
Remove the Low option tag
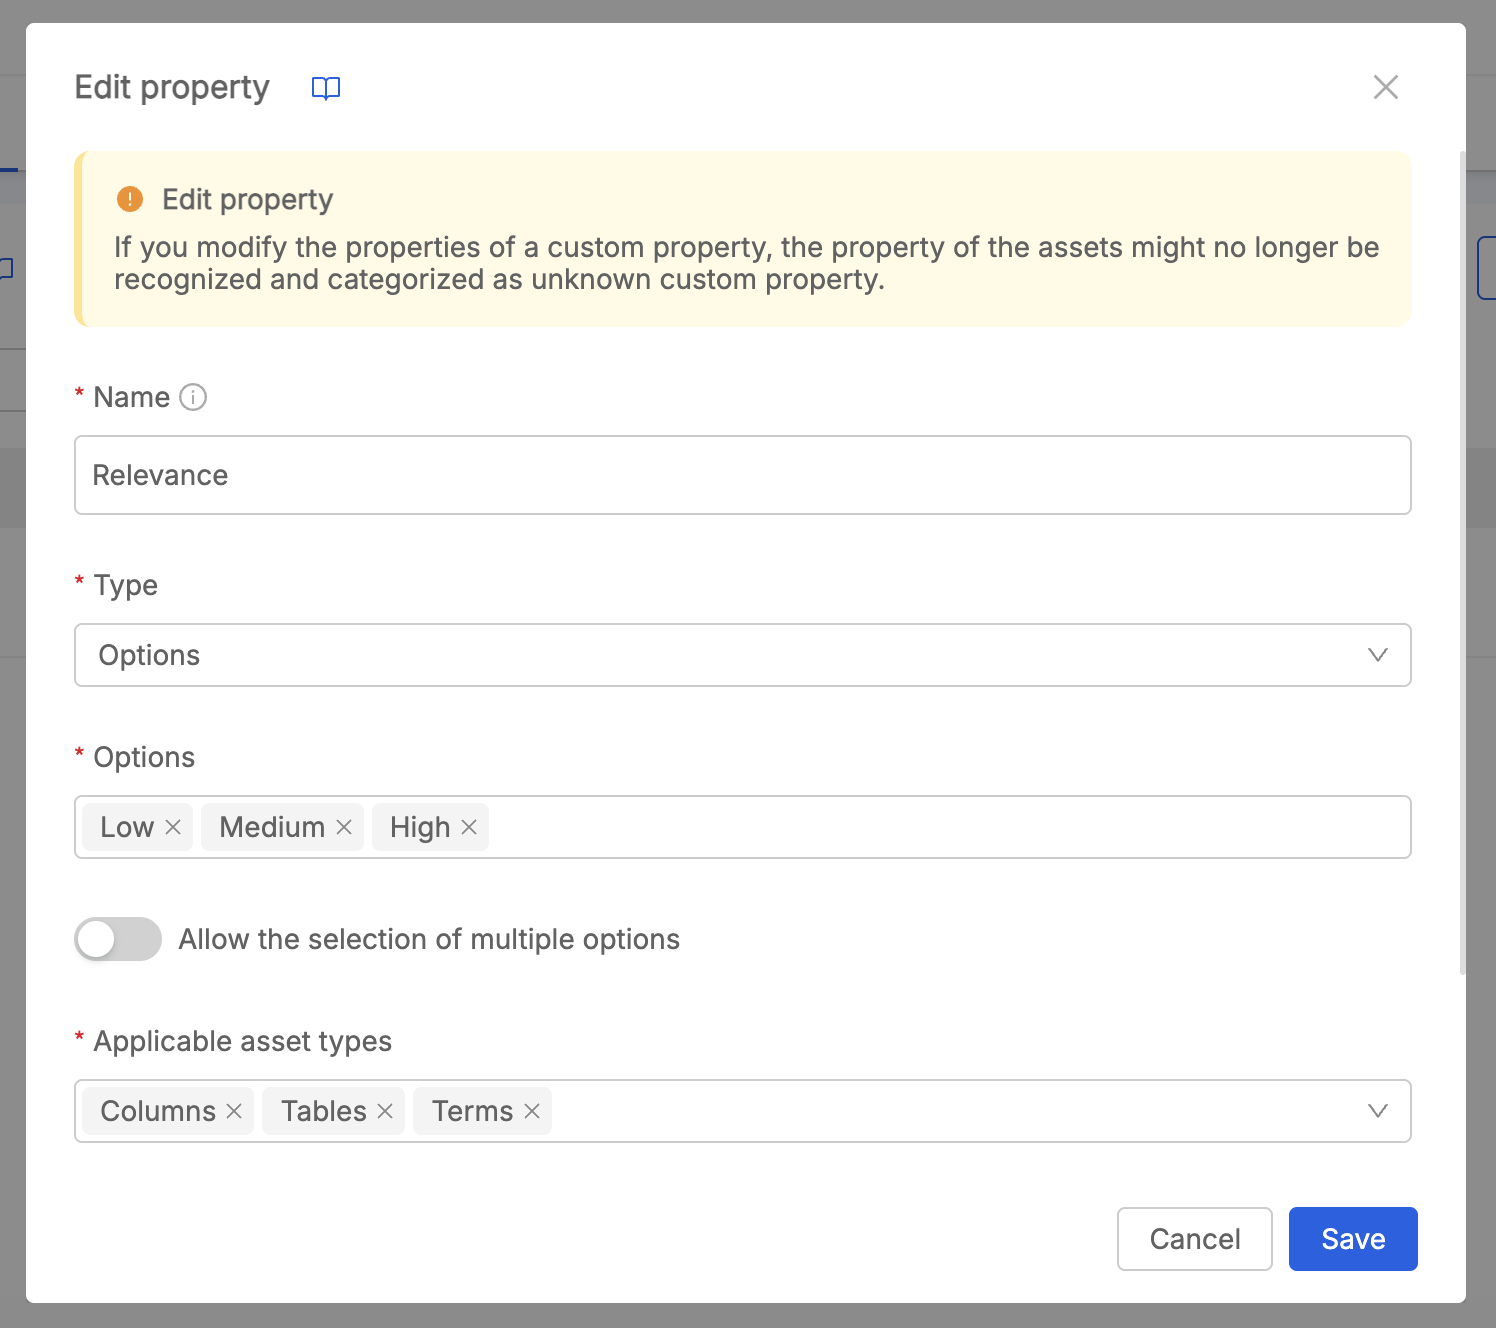[173, 827]
